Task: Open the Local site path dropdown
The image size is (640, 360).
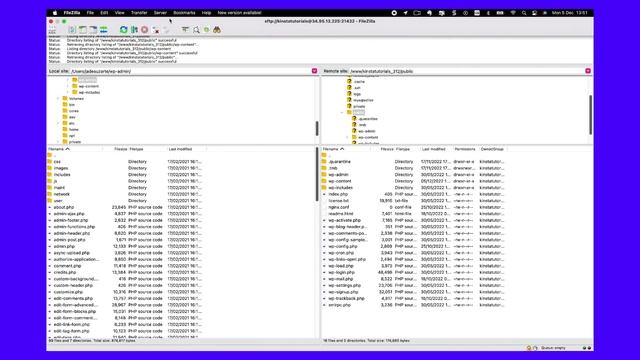Action: pyautogui.click(x=314, y=71)
